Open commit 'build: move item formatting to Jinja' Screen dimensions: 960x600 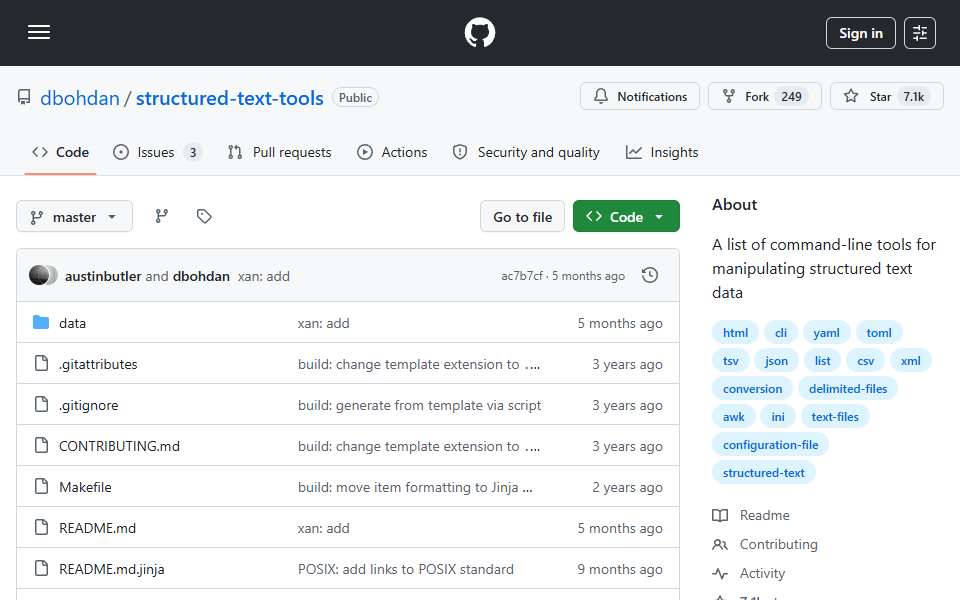coord(415,487)
